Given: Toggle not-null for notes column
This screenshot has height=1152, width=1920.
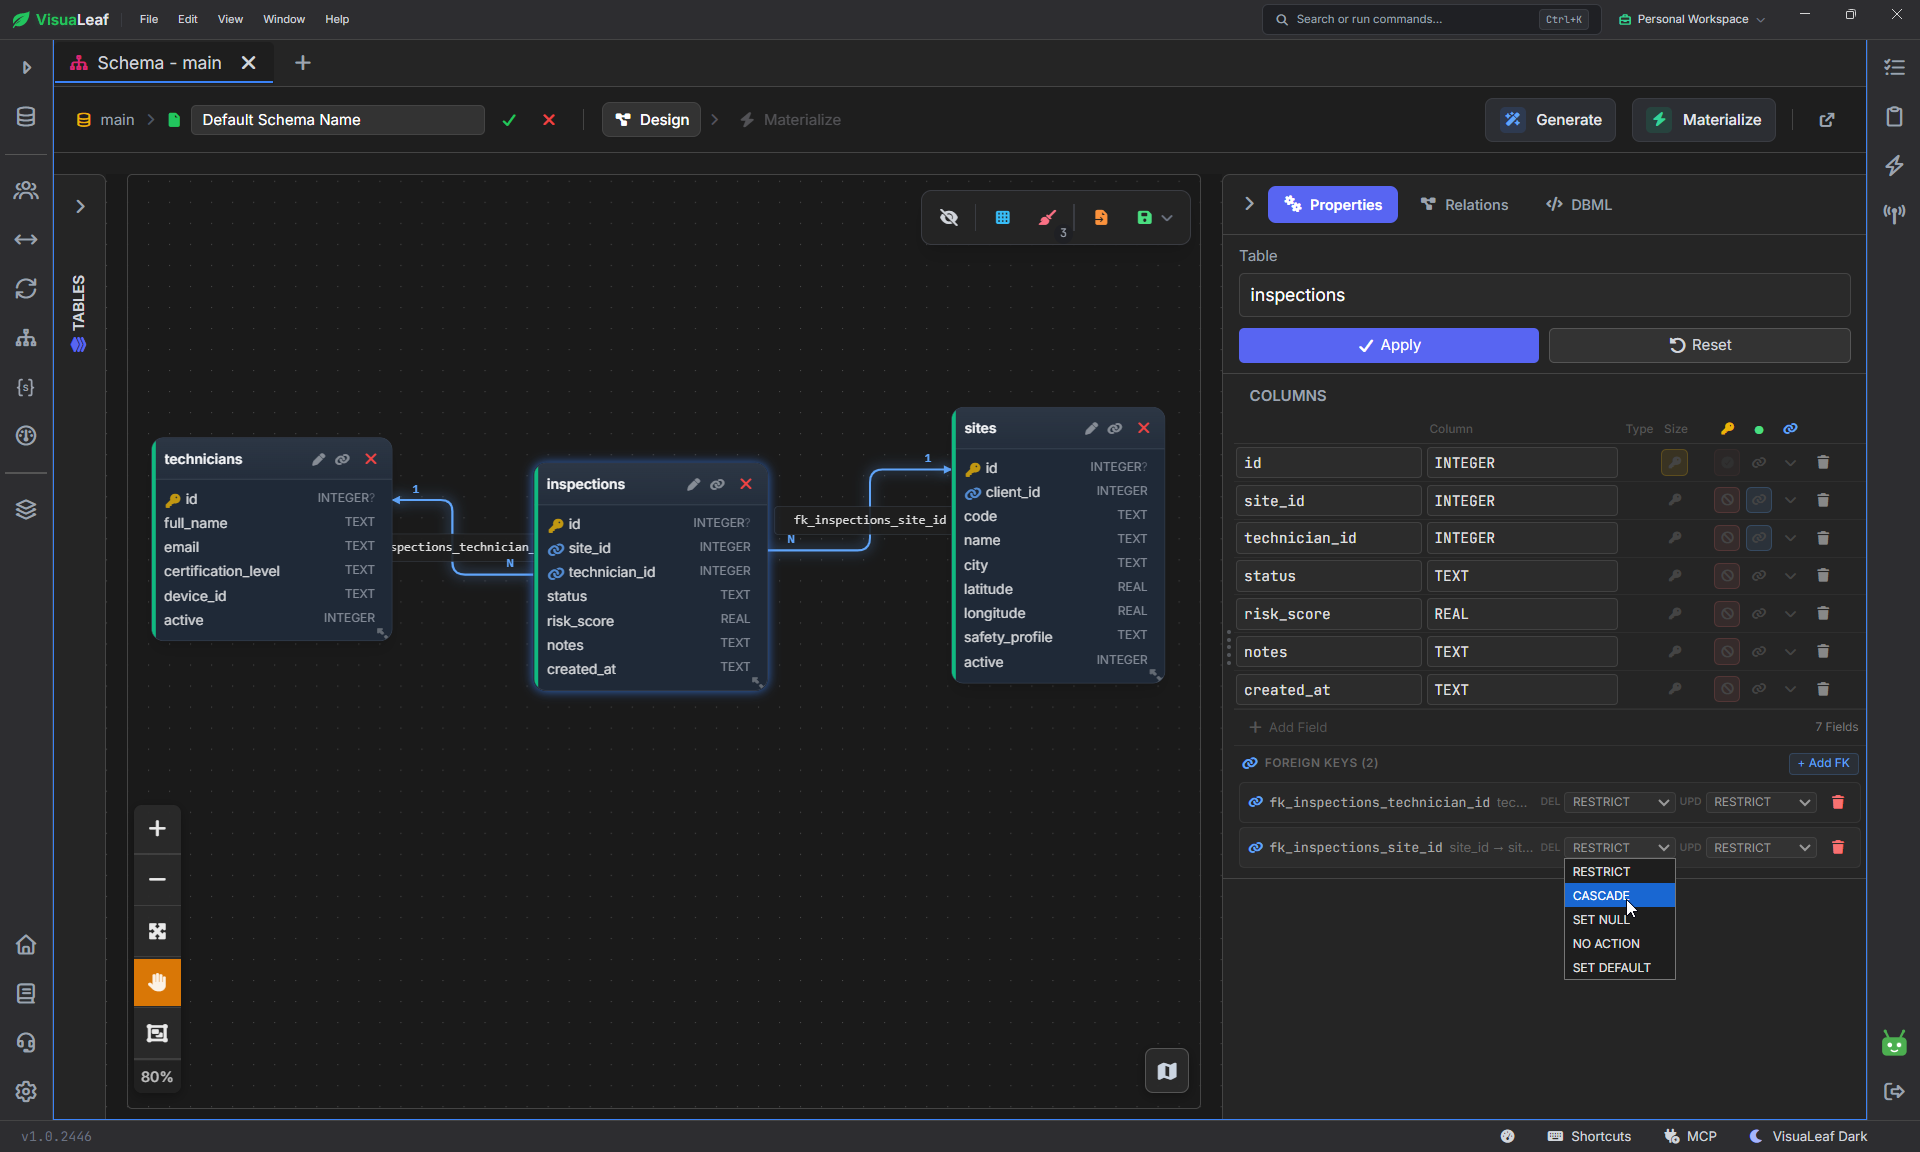Looking at the screenshot, I should (x=1727, y=652).
